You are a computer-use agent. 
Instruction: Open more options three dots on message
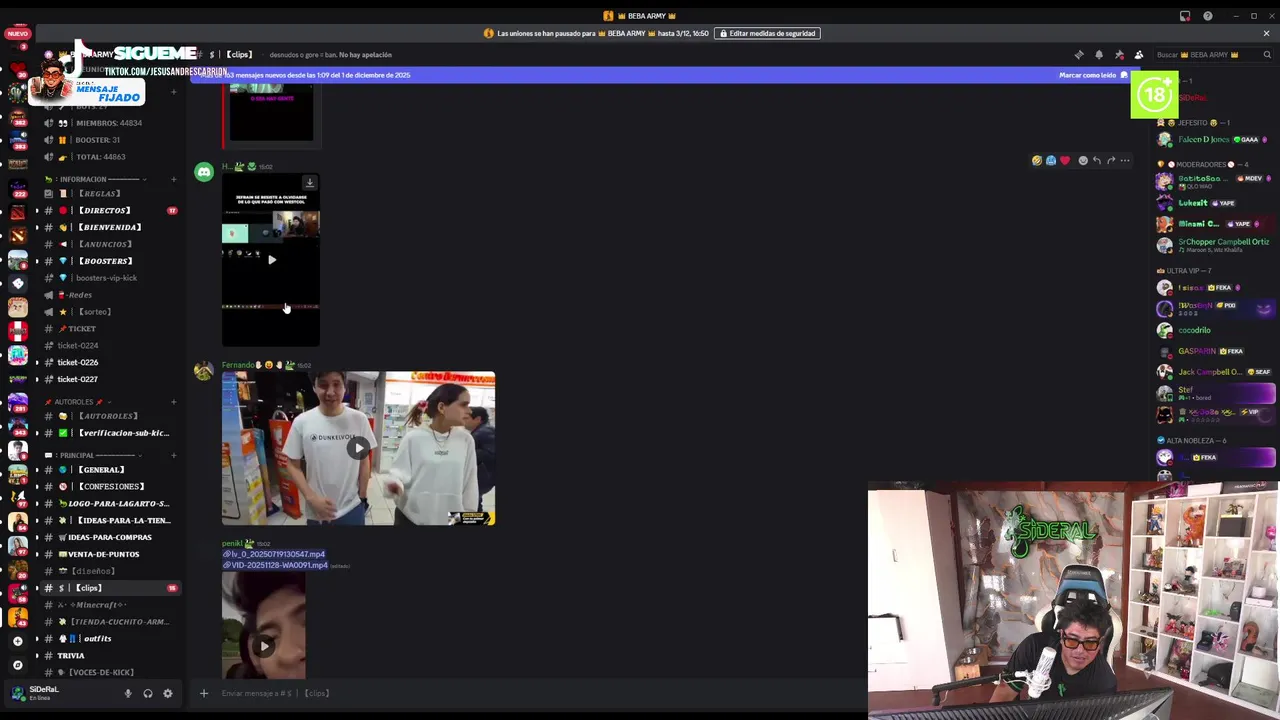tap(1125, 160)
